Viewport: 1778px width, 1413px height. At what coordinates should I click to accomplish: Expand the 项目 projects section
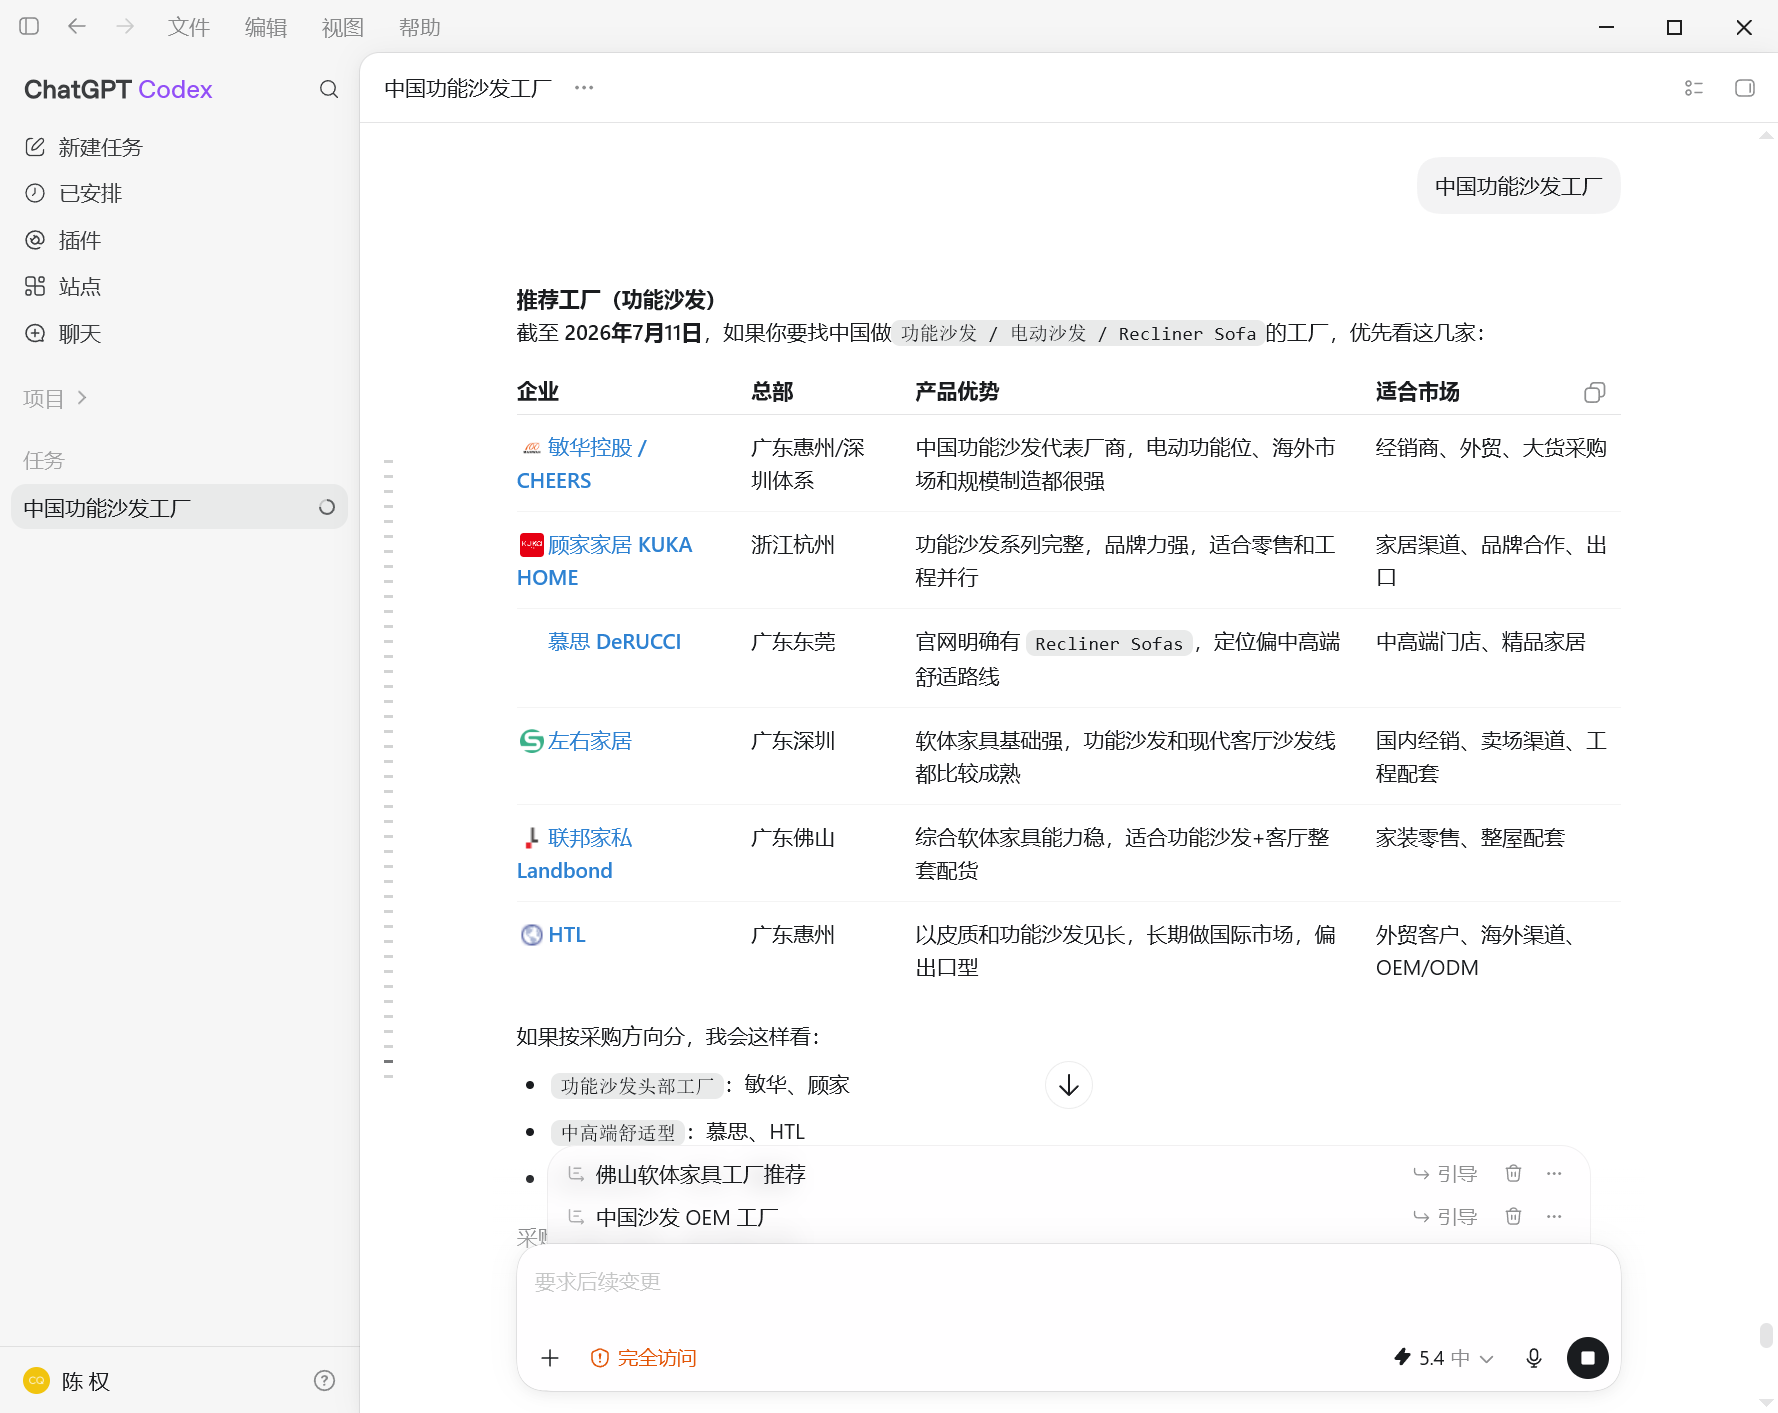click(55, 398)
